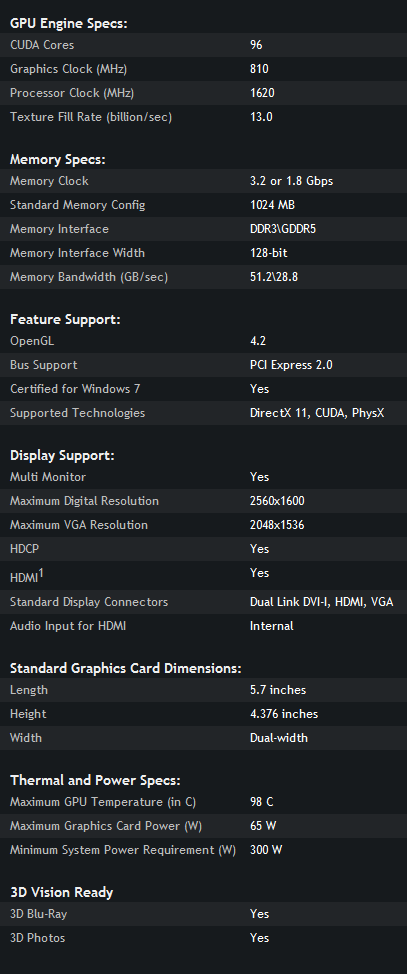
Task: Click the Standard Display Connectors row label
Action: [x=89, y=602]
